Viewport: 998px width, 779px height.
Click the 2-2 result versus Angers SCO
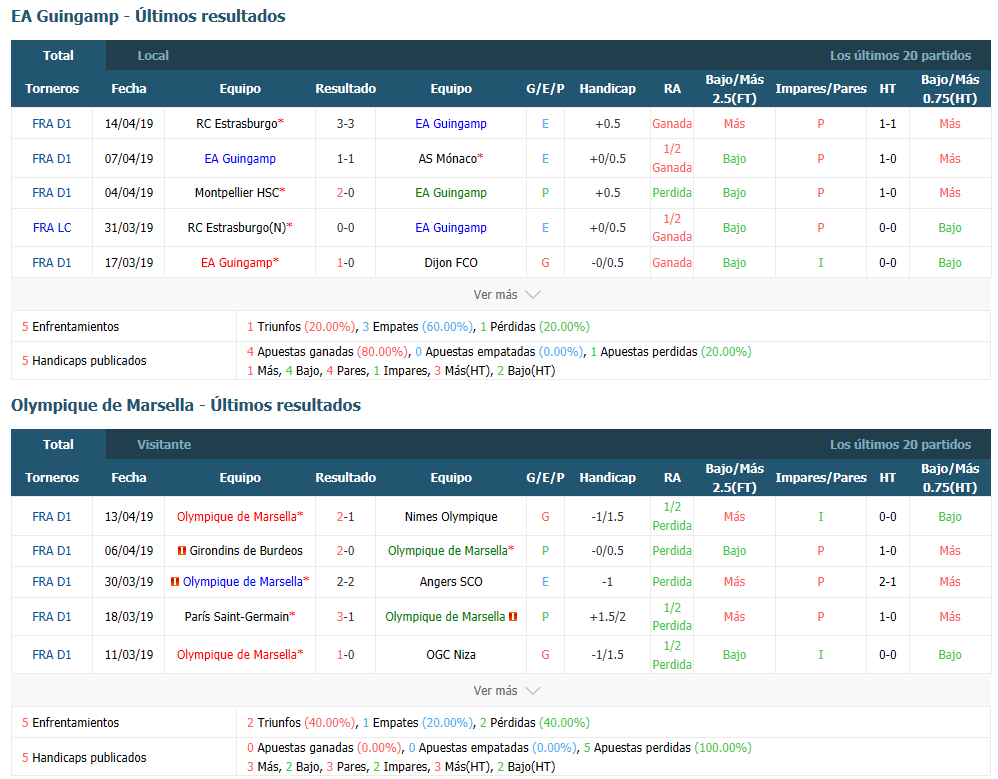(346, 582)
